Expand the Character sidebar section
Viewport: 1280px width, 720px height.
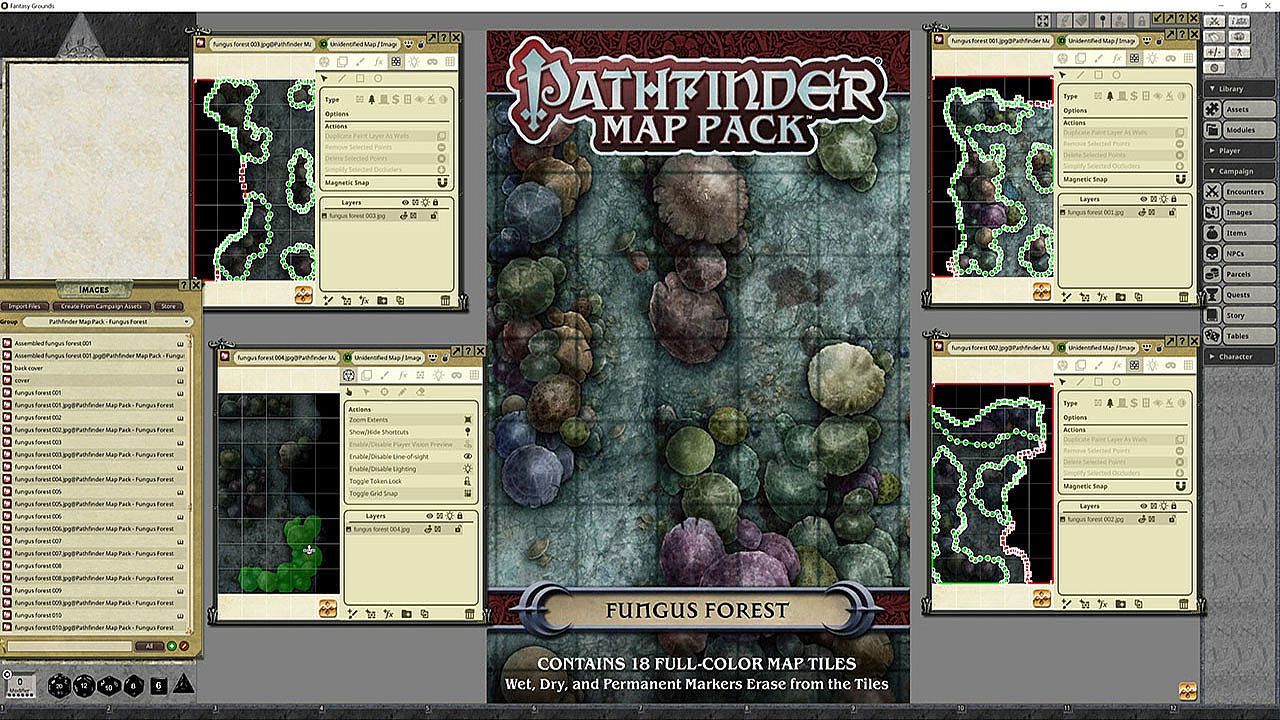(x=1240, y=356)
